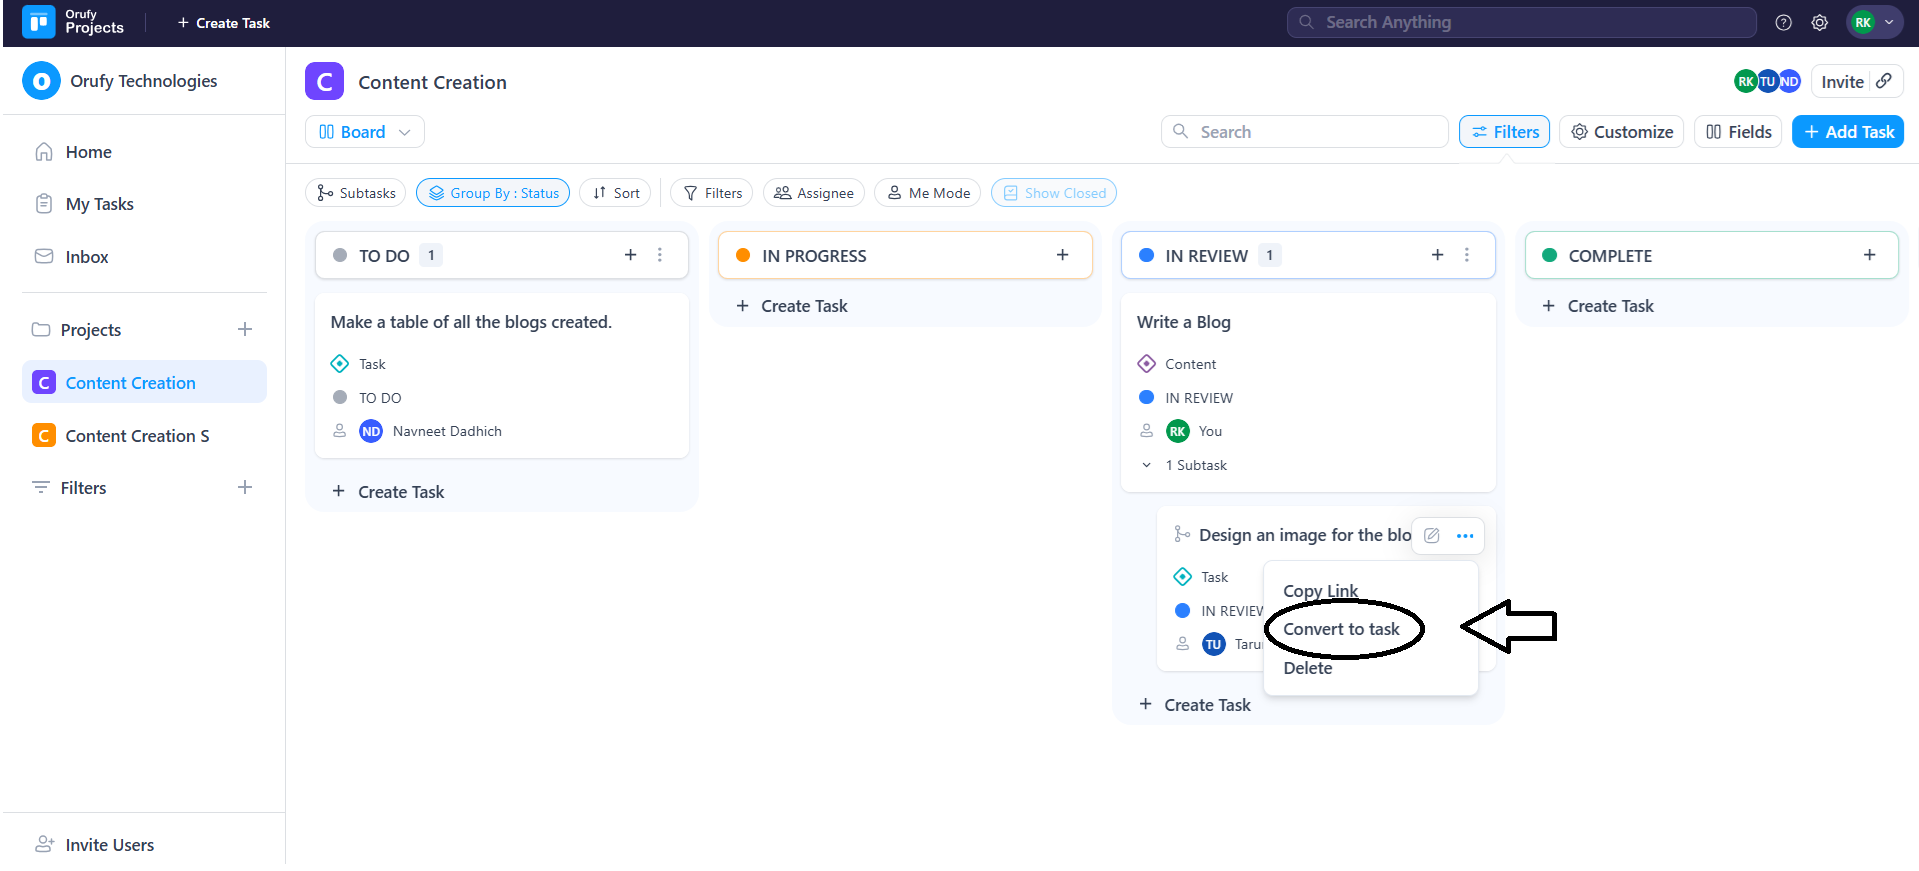Click the plus icon next to Projects
The image size is (1919, 871).
(x=245, y=329)
